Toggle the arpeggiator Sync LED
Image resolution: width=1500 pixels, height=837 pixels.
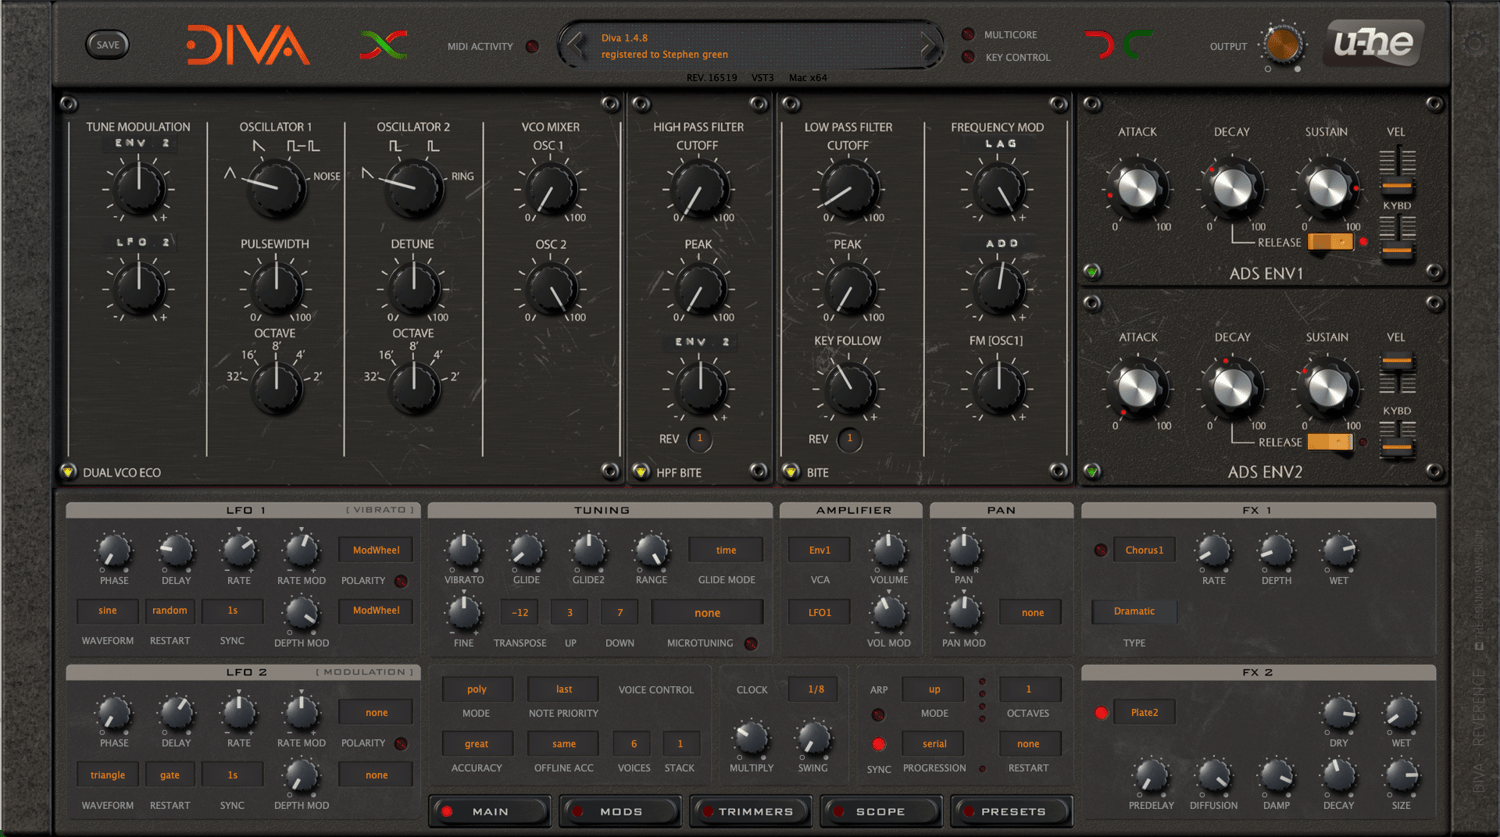879,744
